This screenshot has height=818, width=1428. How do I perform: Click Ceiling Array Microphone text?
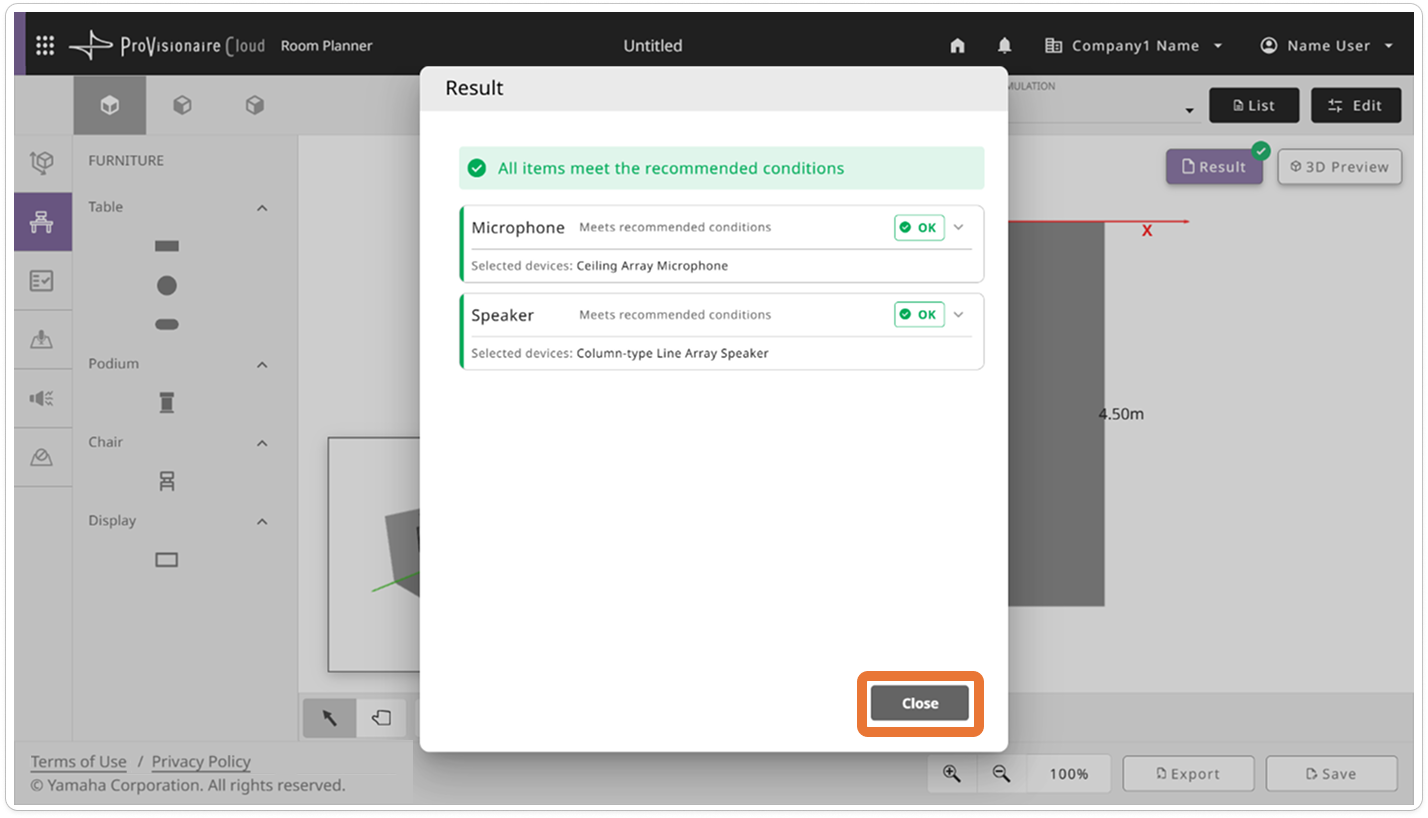tap(652, 266)
